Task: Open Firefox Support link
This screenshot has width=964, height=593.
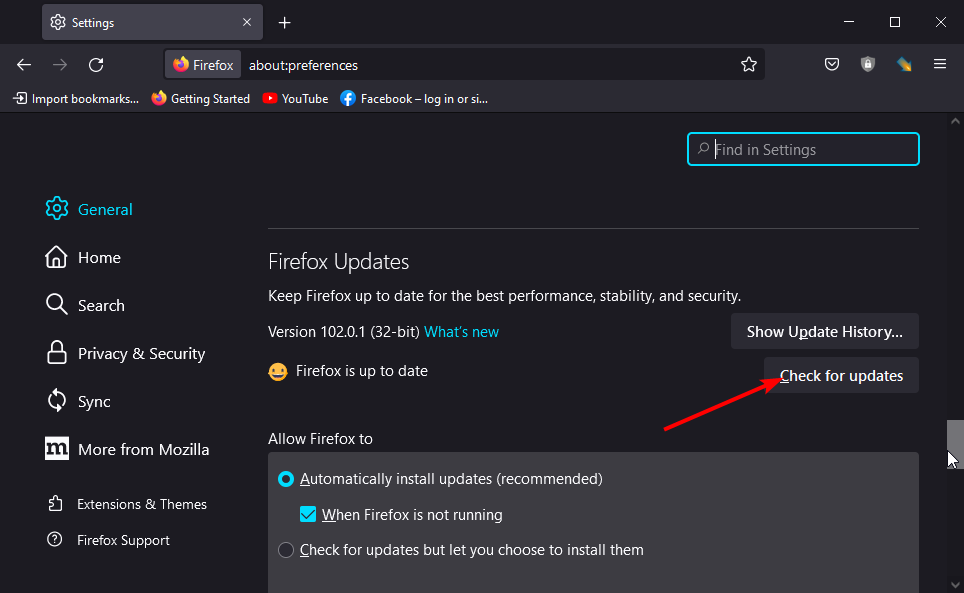Action: click(x=108, y=540)
